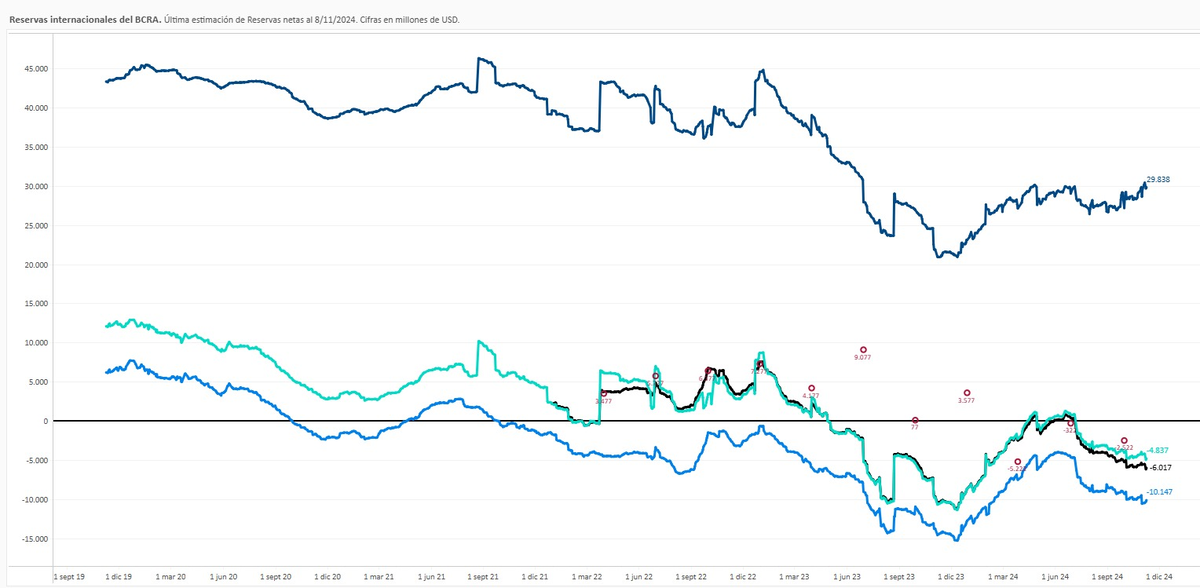This screenshot has width=1200, height=588.
Task: Click the '1 mar 22' x-axis date label
Action: pos(588,577)
